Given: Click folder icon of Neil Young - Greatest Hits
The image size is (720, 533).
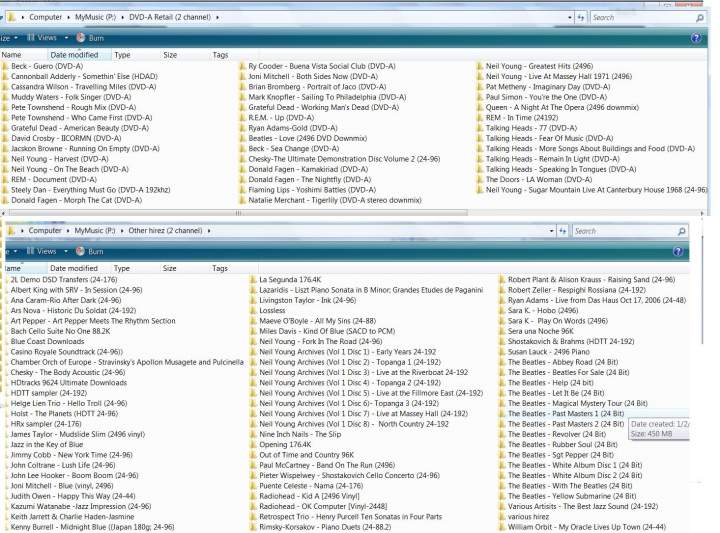Looking at the screenshot, I should click(x=480, y=66).
